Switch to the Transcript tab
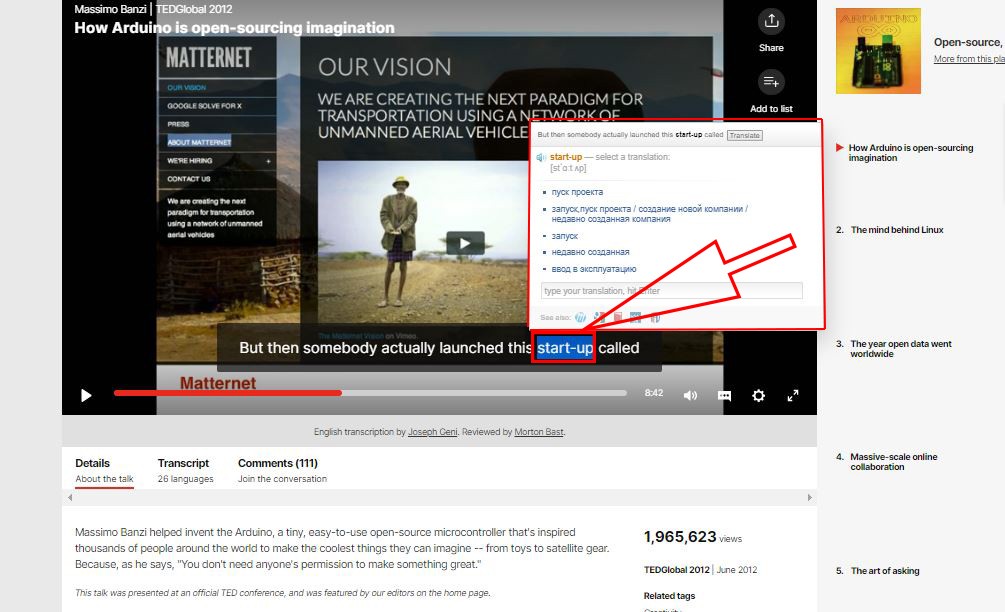Screen dimensions: 1005x612 point(185,470)
